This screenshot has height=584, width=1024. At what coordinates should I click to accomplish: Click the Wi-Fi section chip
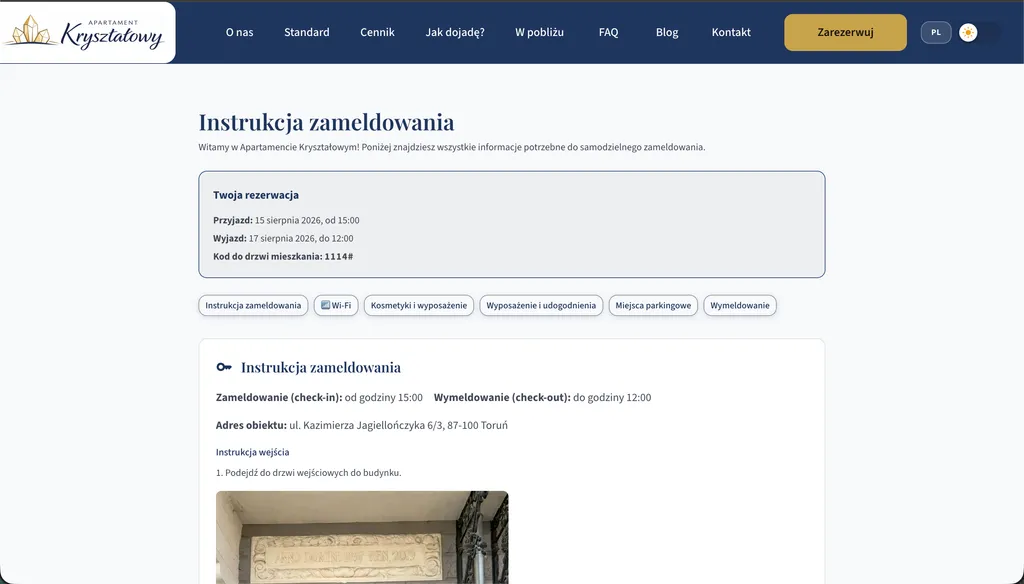tap(336, 305)
